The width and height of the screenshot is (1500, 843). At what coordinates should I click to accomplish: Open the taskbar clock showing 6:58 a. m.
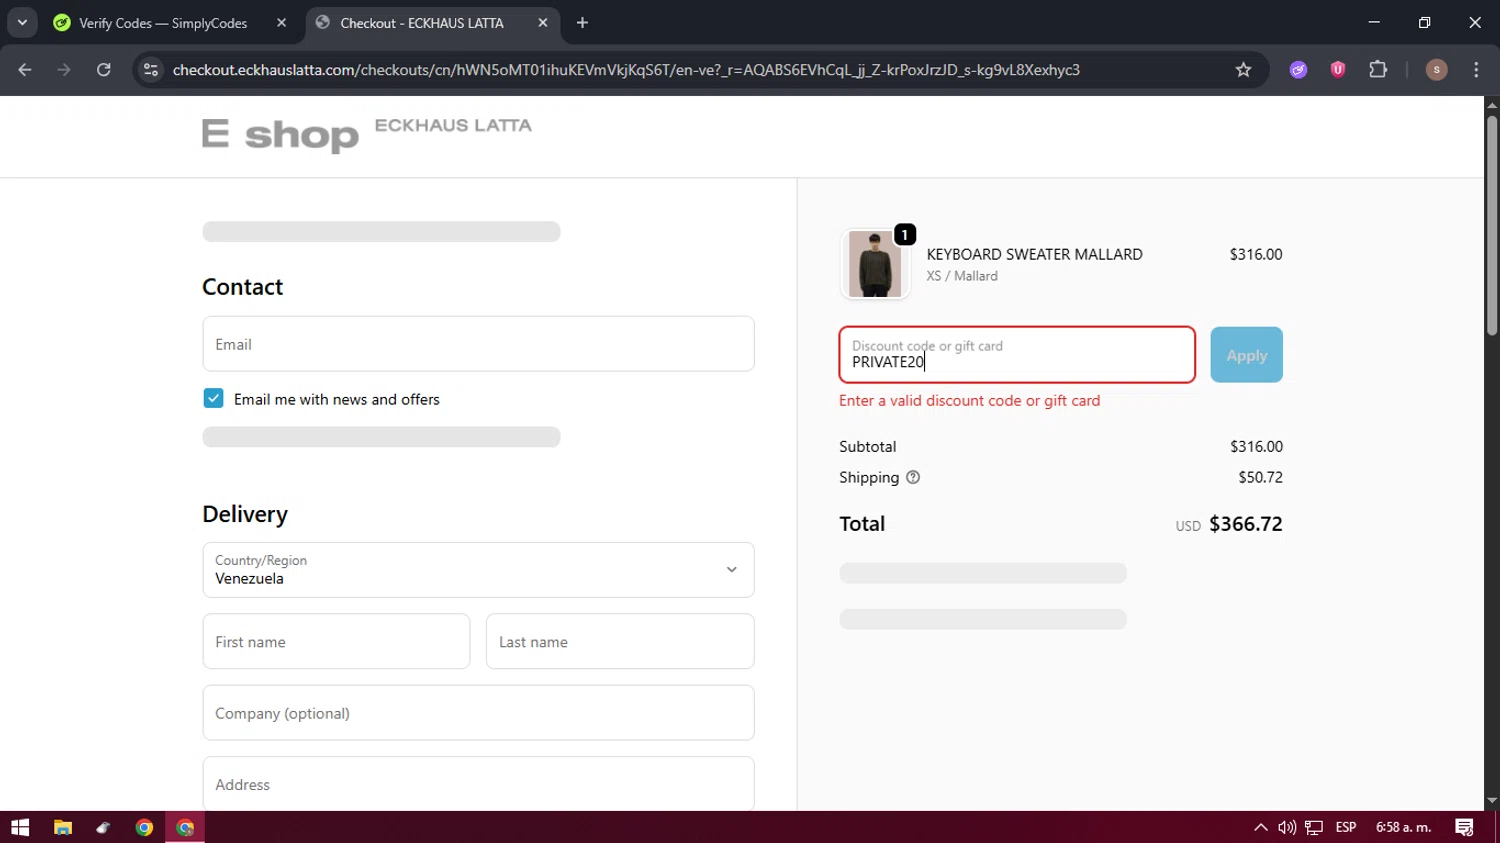[x=1403, y=827]
